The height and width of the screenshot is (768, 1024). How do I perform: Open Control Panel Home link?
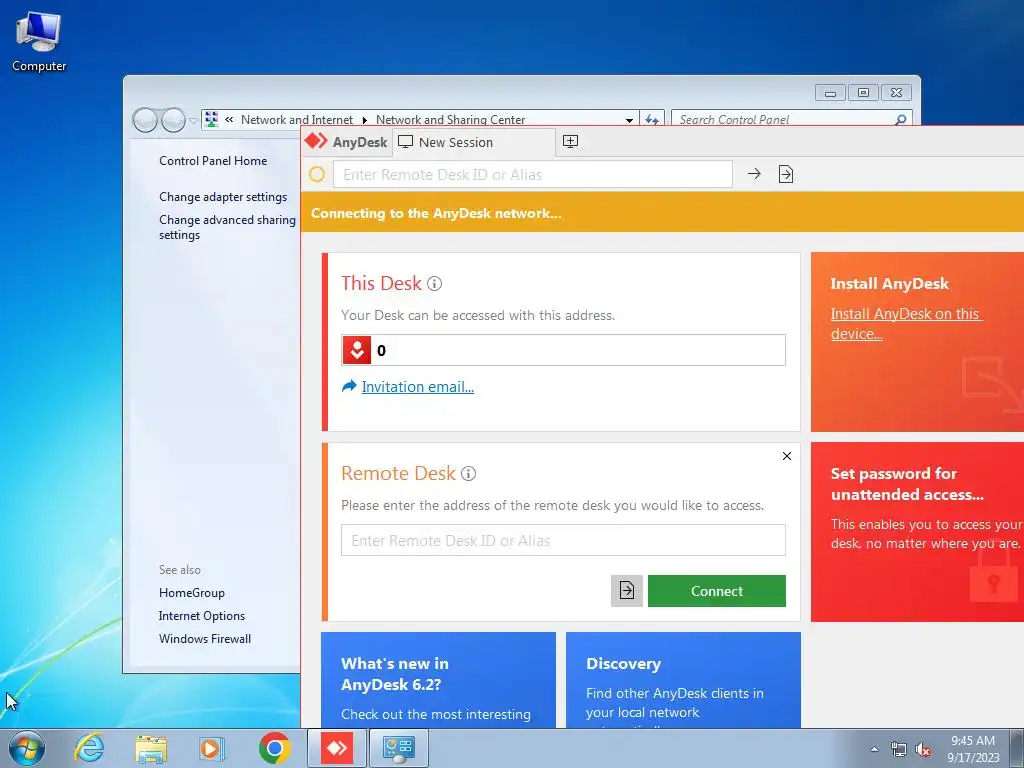[x=213, y=161]
